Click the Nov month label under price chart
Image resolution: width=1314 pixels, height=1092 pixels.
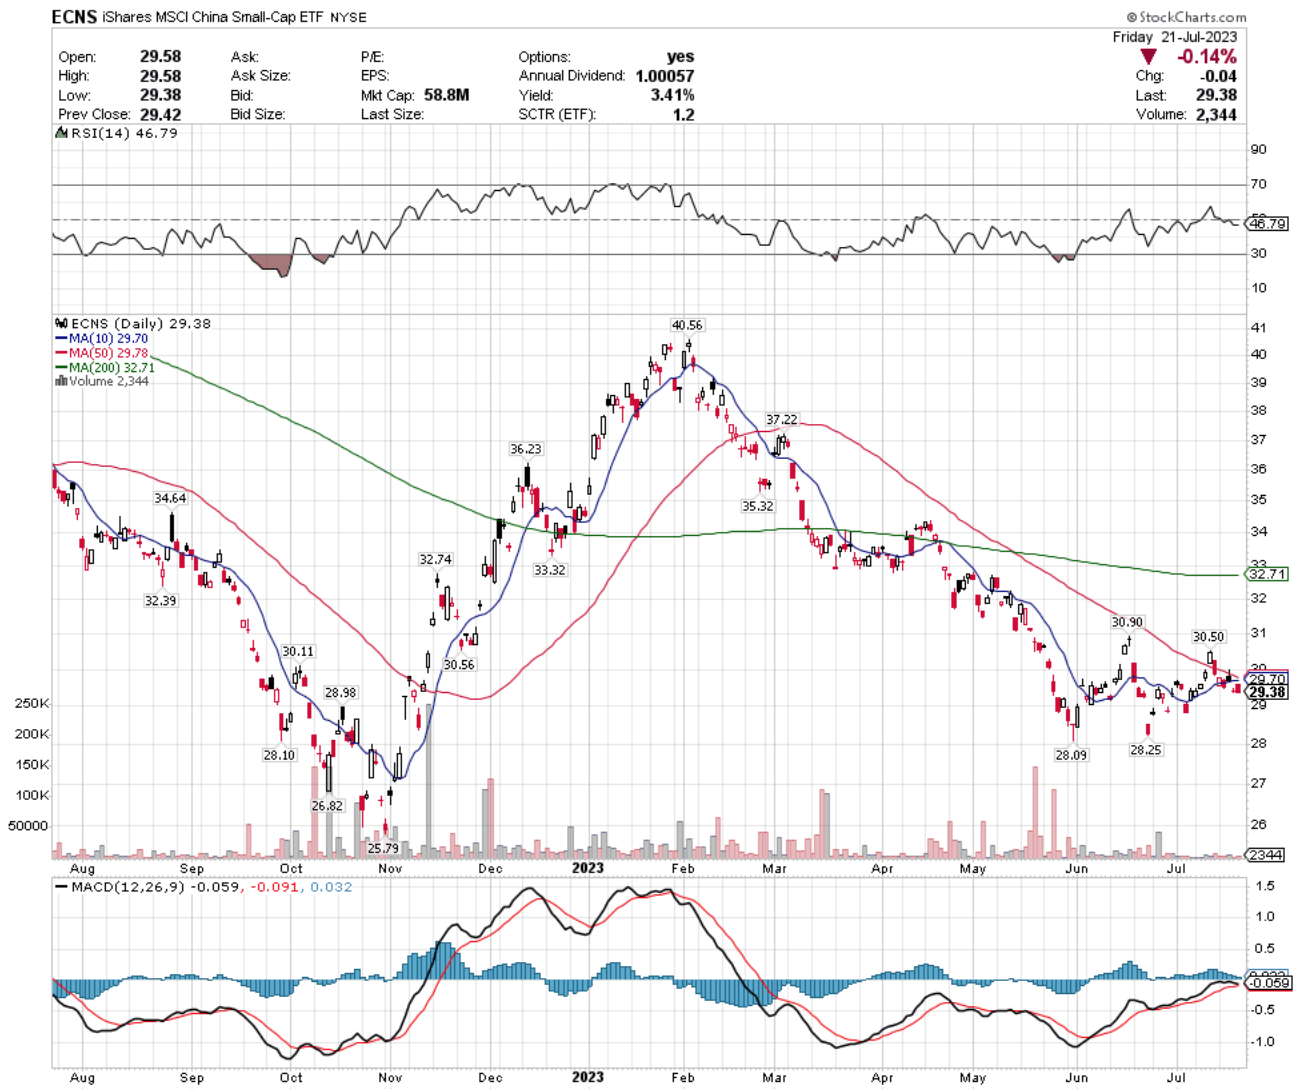[x=390, y=869]
